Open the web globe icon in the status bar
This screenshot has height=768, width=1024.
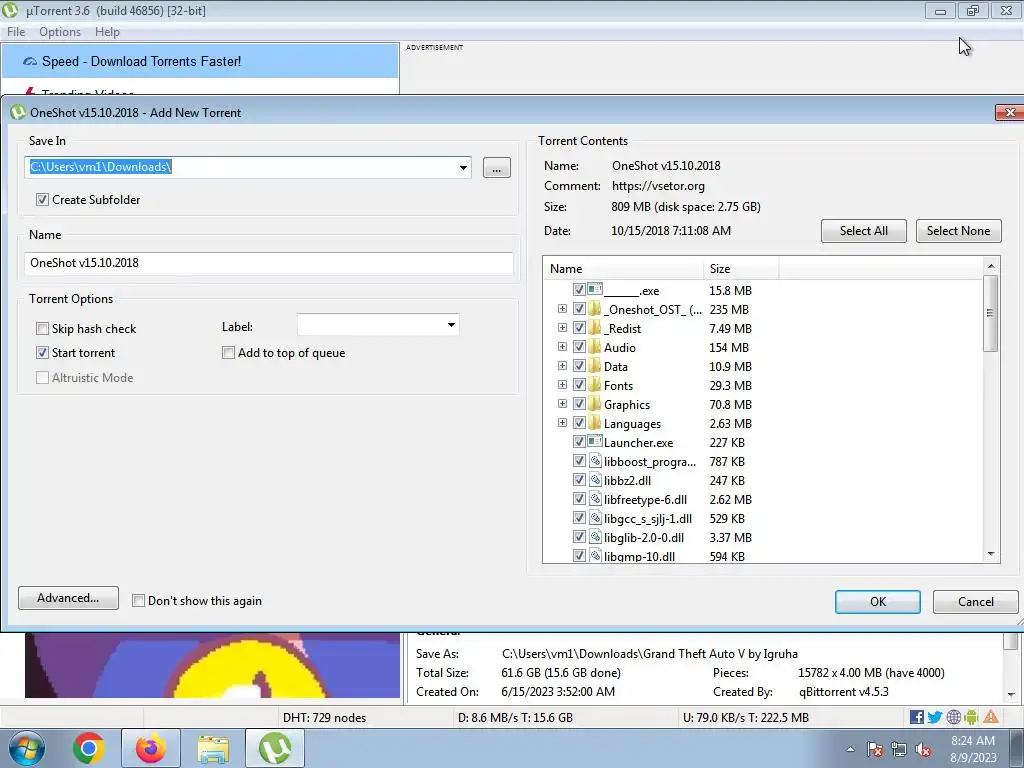[x=953, y=717]
